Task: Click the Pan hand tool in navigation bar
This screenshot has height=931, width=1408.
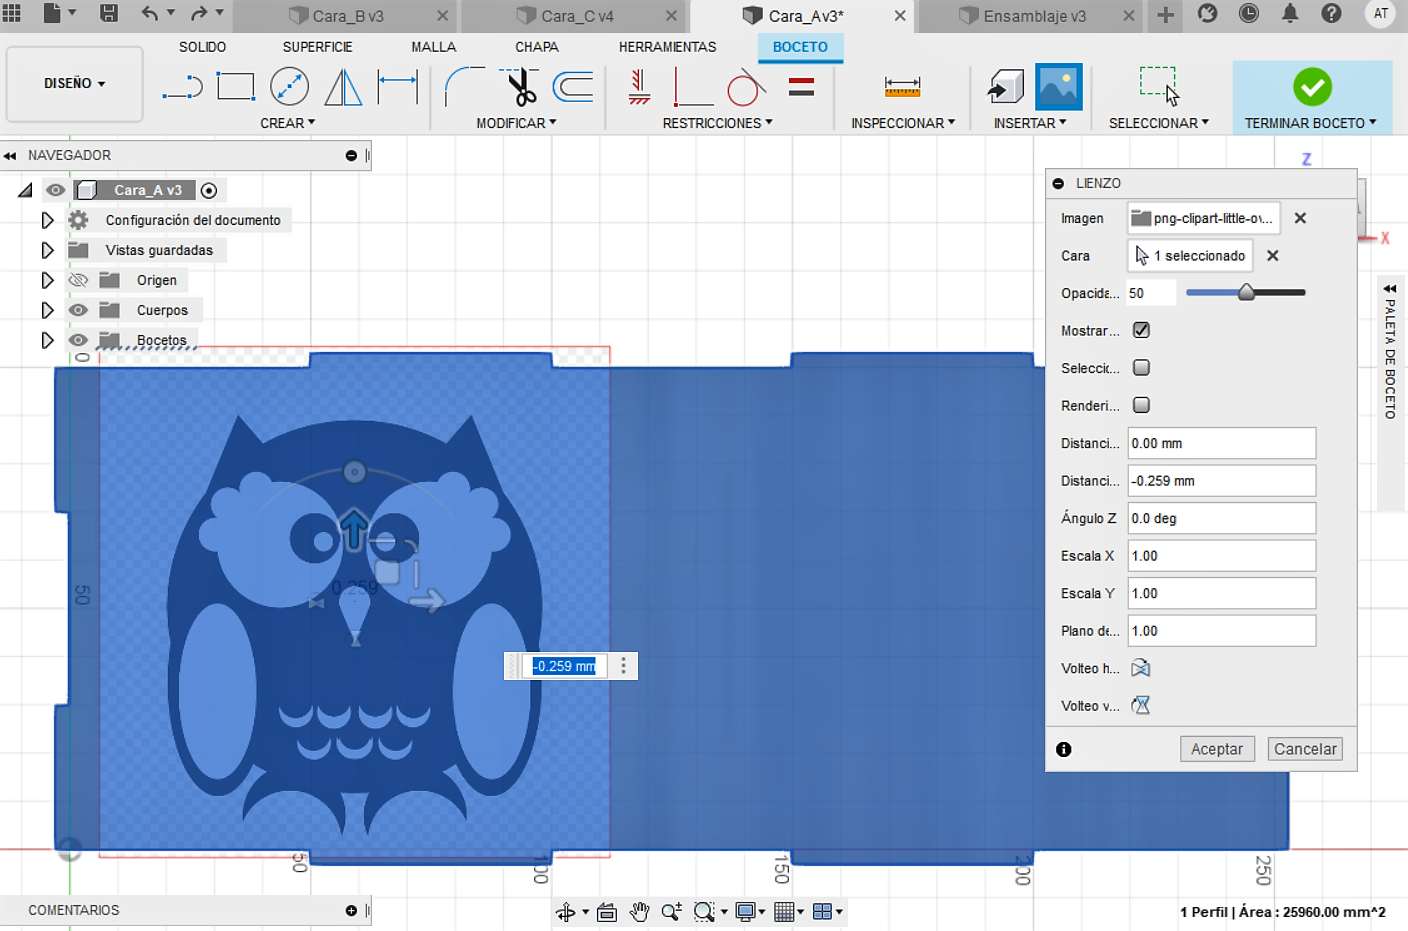Action: [x=640, y=911]
